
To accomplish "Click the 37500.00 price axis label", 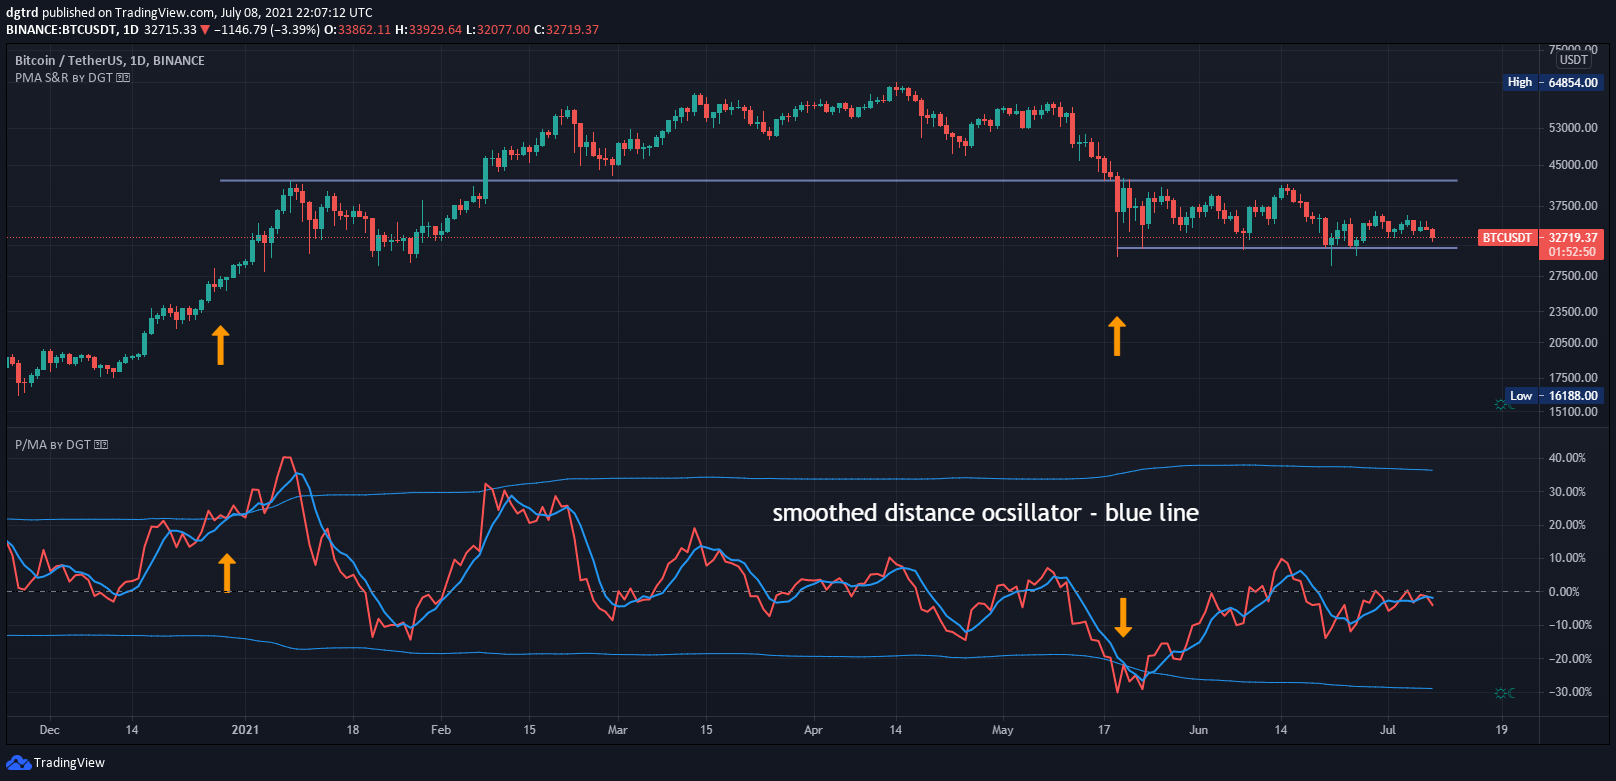I will (1573, 206).
